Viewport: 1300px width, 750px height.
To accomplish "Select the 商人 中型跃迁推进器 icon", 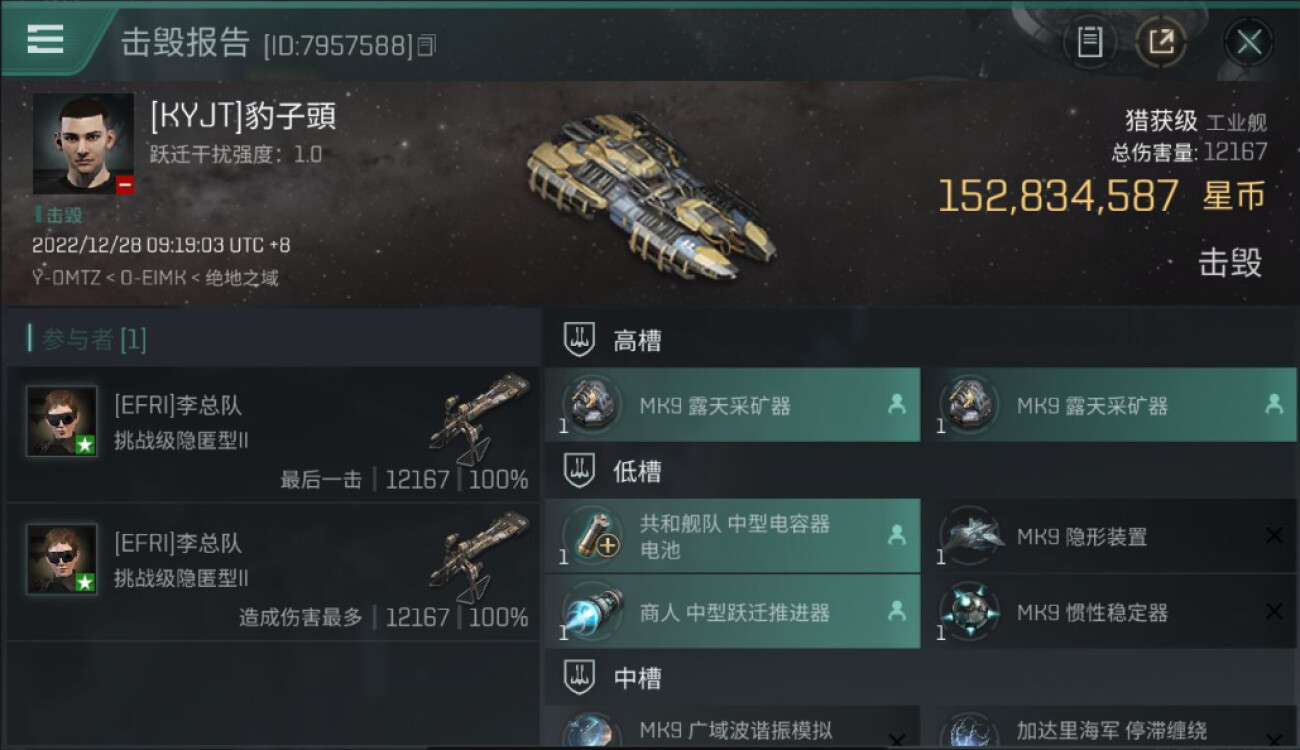I will [591, 611].
